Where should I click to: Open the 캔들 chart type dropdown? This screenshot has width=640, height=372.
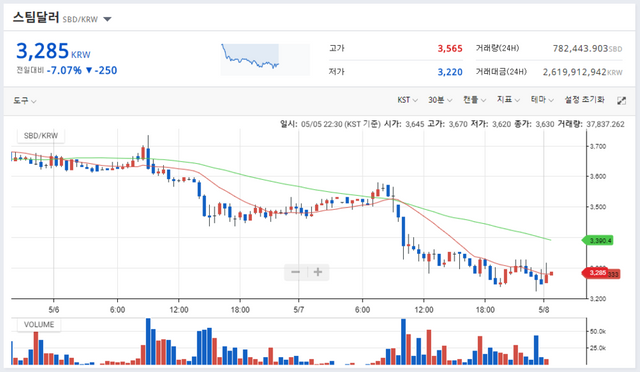tap(474, 100)
